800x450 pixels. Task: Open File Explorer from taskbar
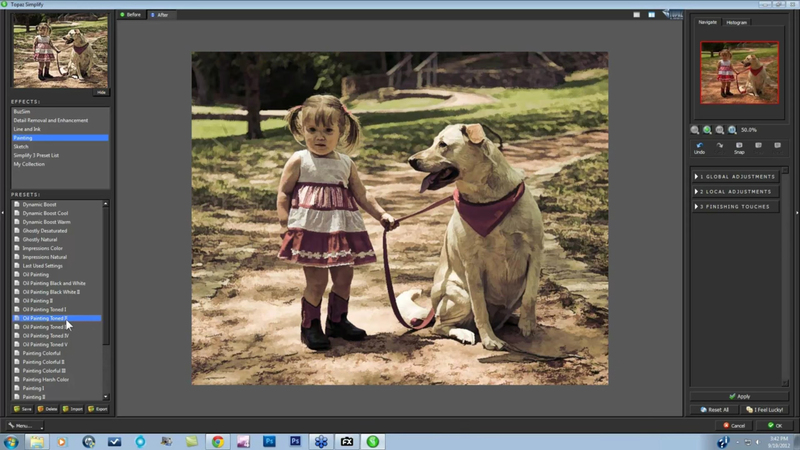[37, 441]
